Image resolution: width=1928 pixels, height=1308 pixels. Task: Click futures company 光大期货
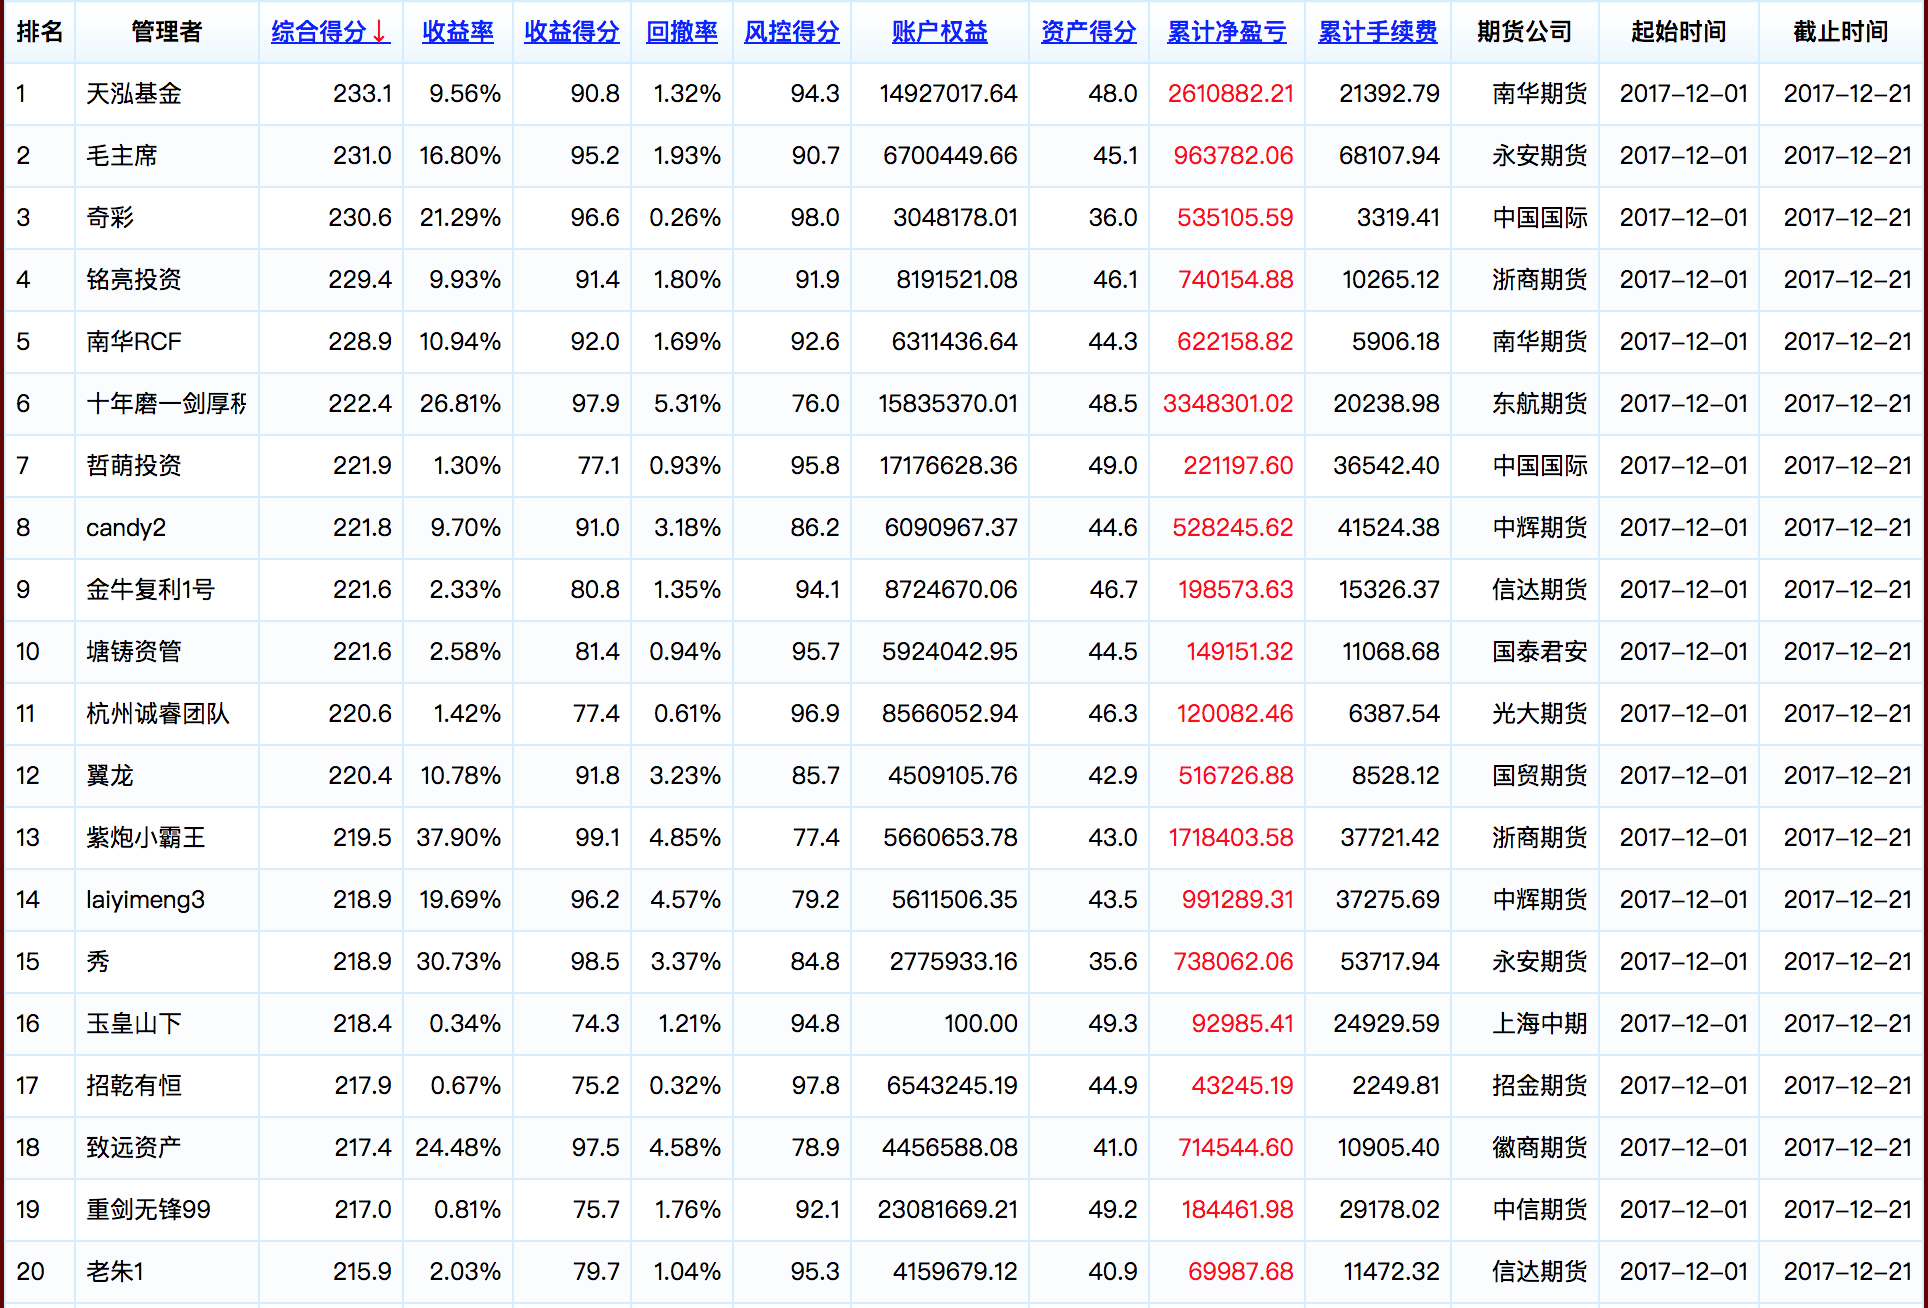tap(1540, 714)
